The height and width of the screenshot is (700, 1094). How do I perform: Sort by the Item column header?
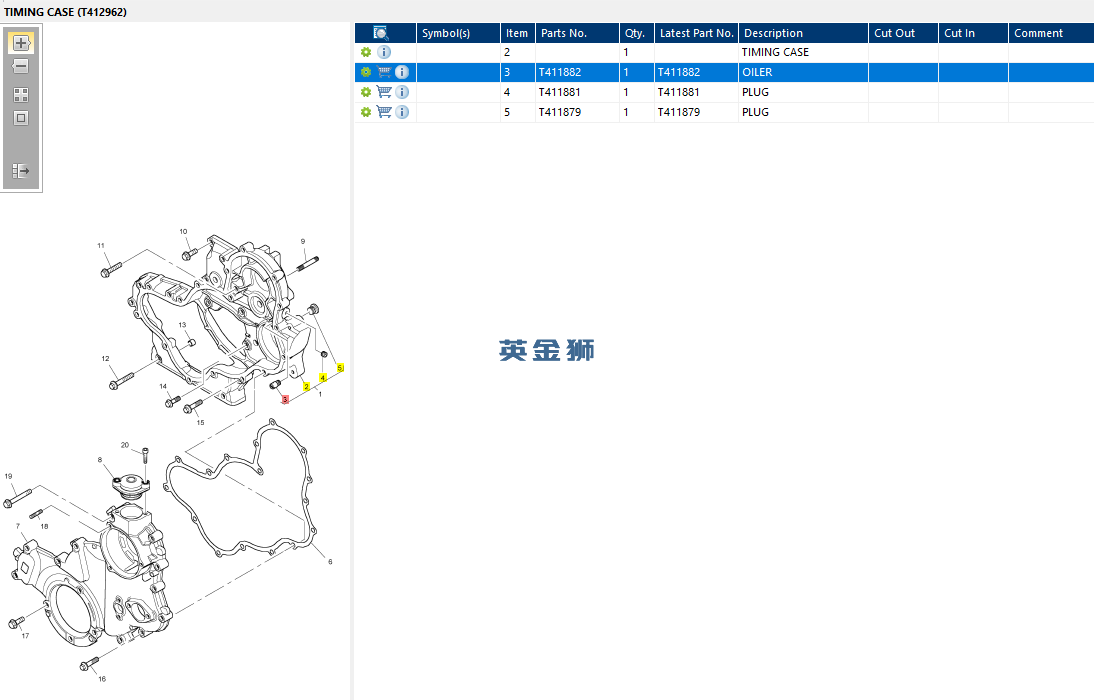point(518,33)
